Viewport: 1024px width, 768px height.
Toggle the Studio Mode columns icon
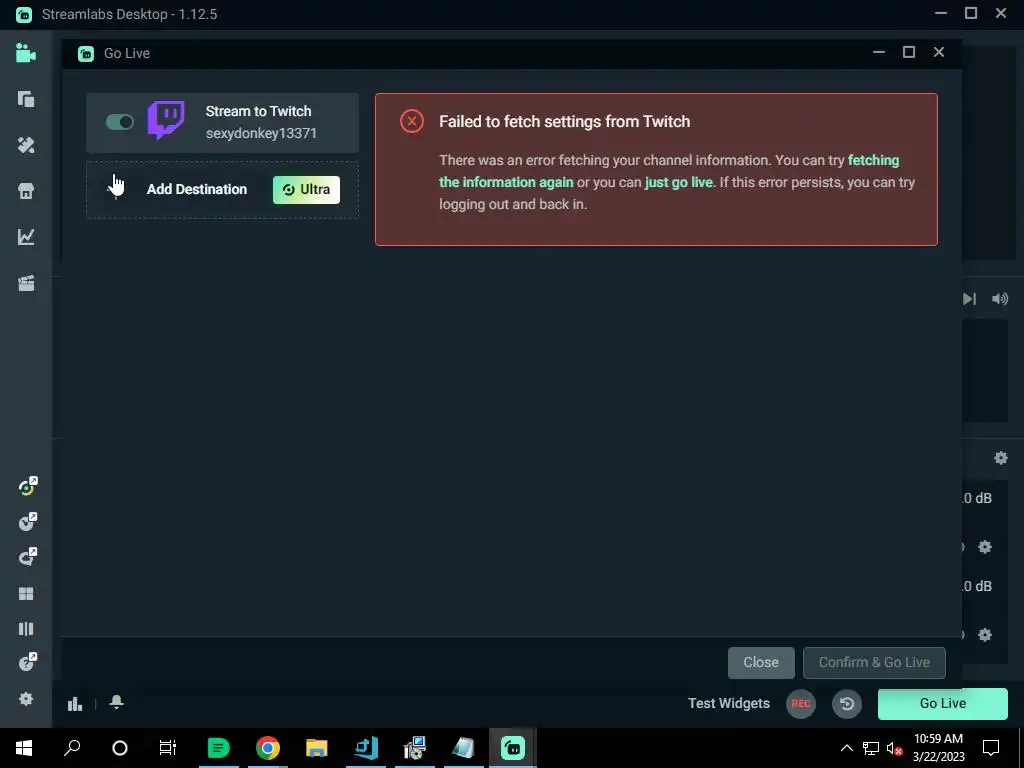pyautogui.click(x=26, y=629)
